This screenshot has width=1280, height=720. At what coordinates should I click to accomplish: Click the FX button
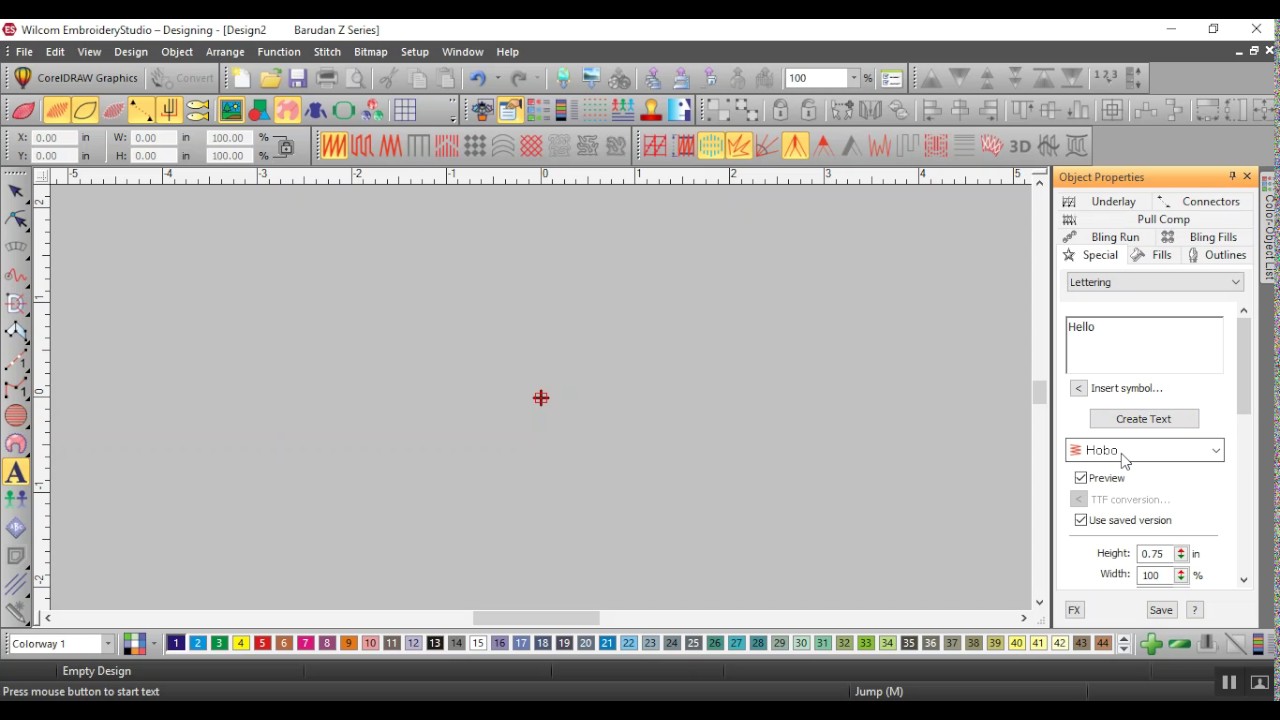point(1074,610)
